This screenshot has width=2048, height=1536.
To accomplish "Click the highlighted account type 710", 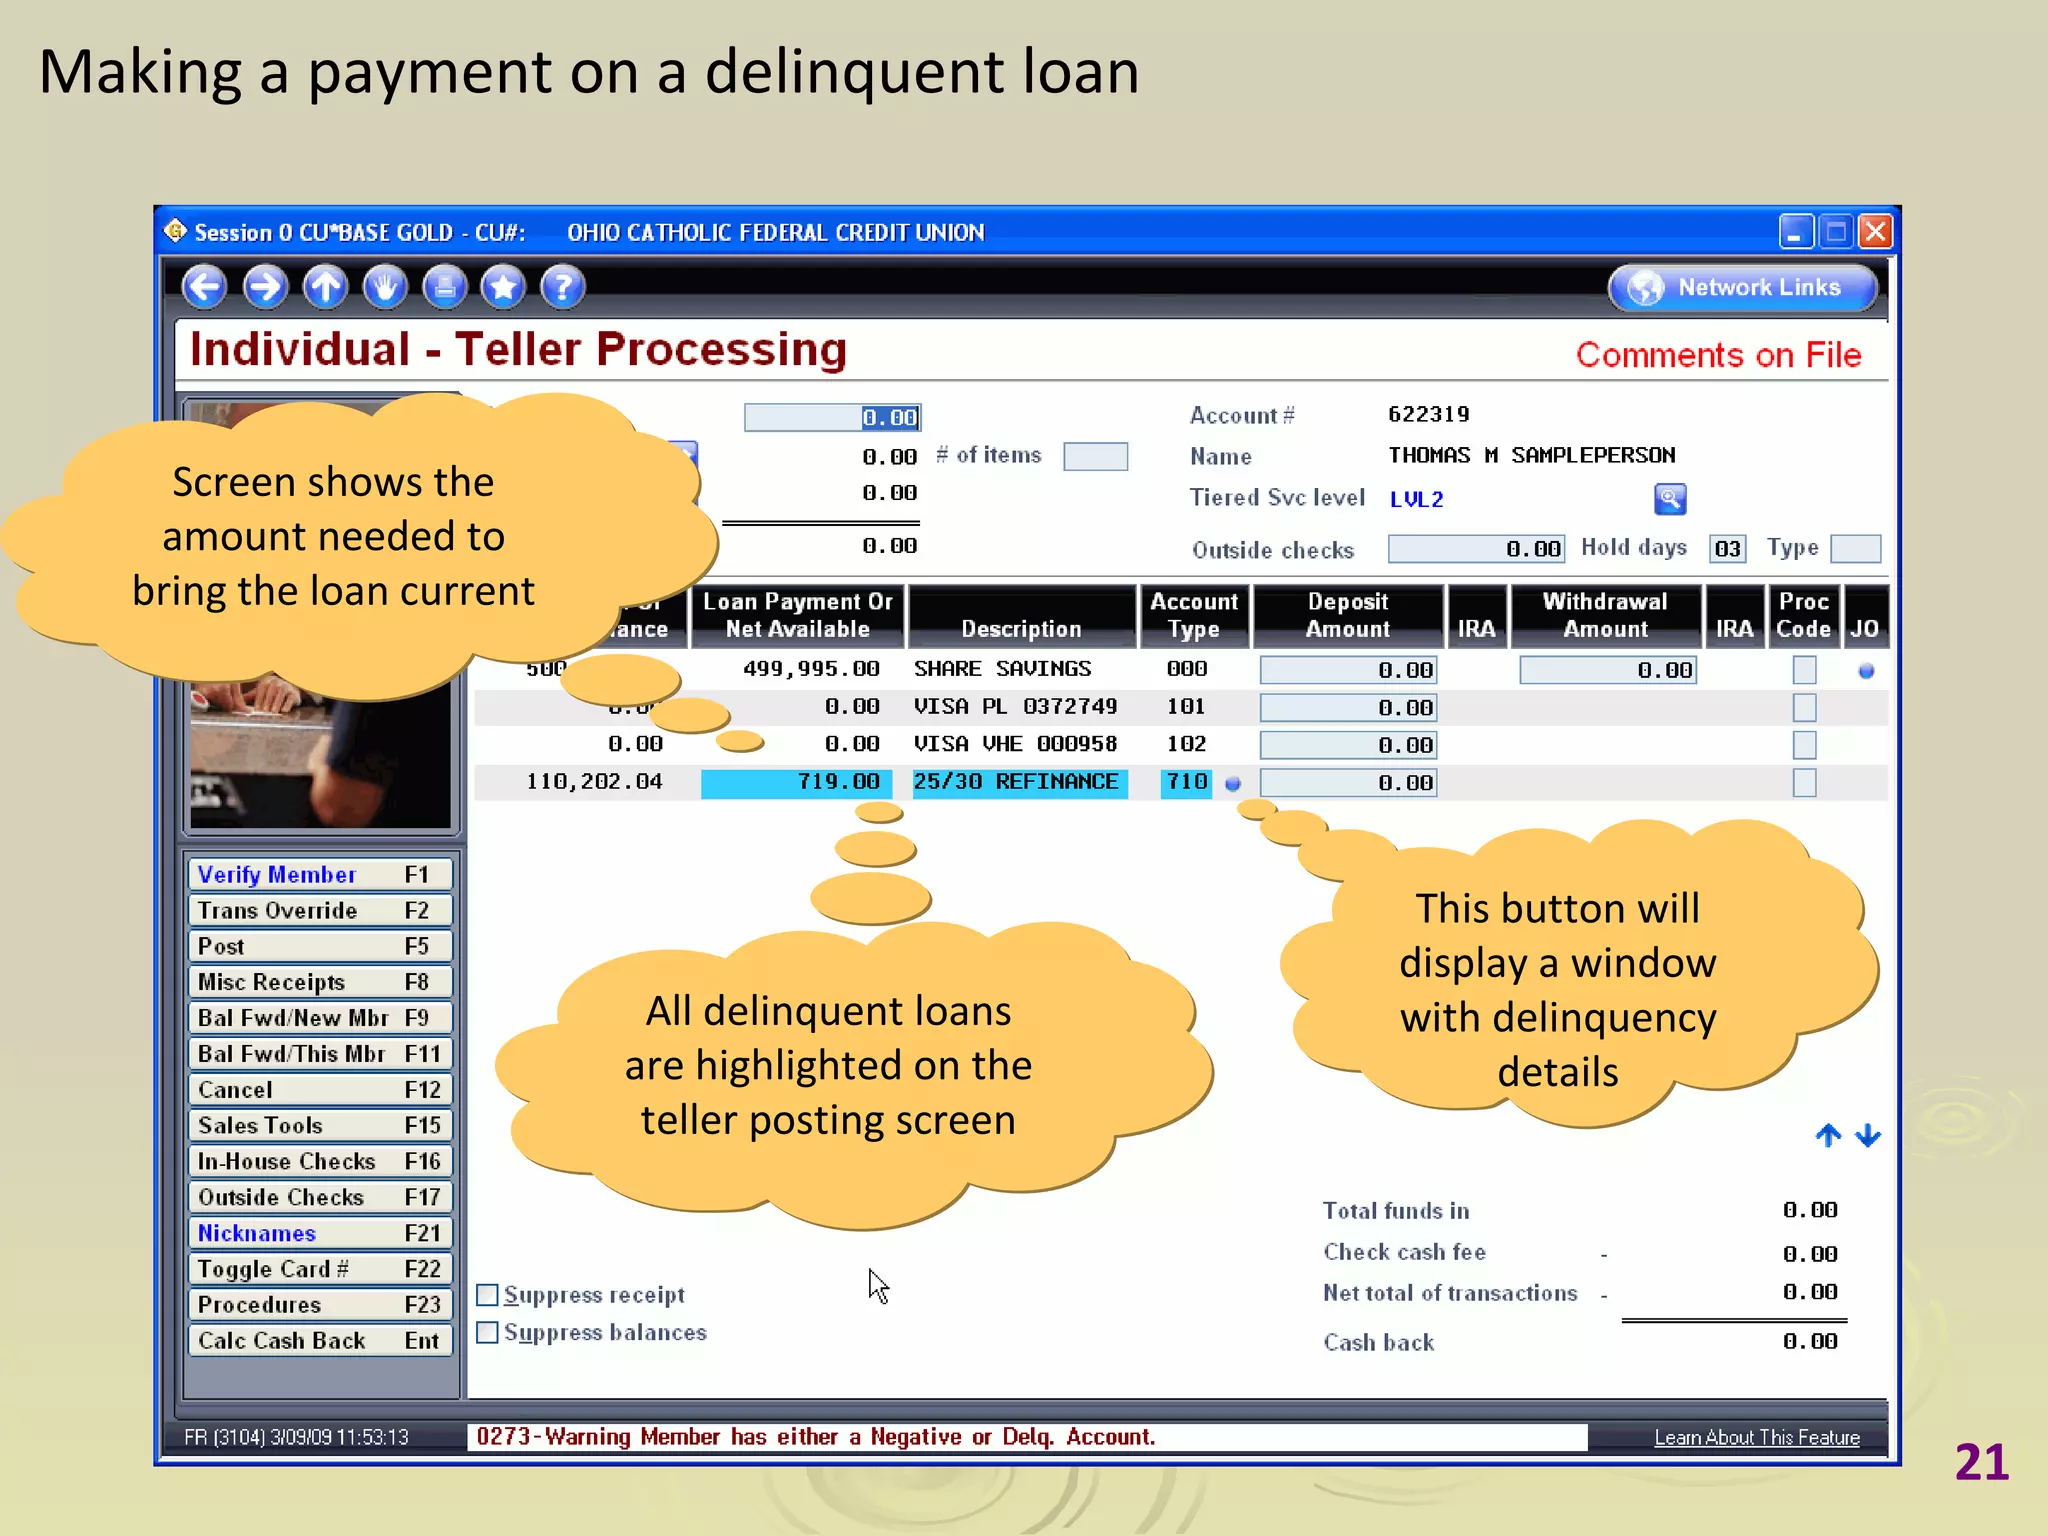I will (1187, 783).
